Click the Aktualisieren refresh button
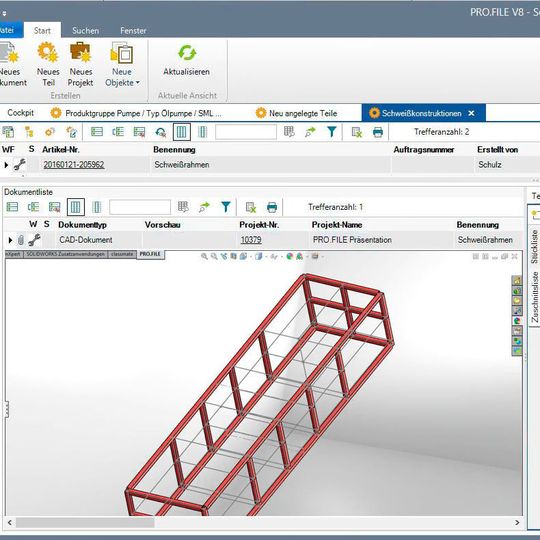This screenshot has width=540, height=540. (186, 59)
